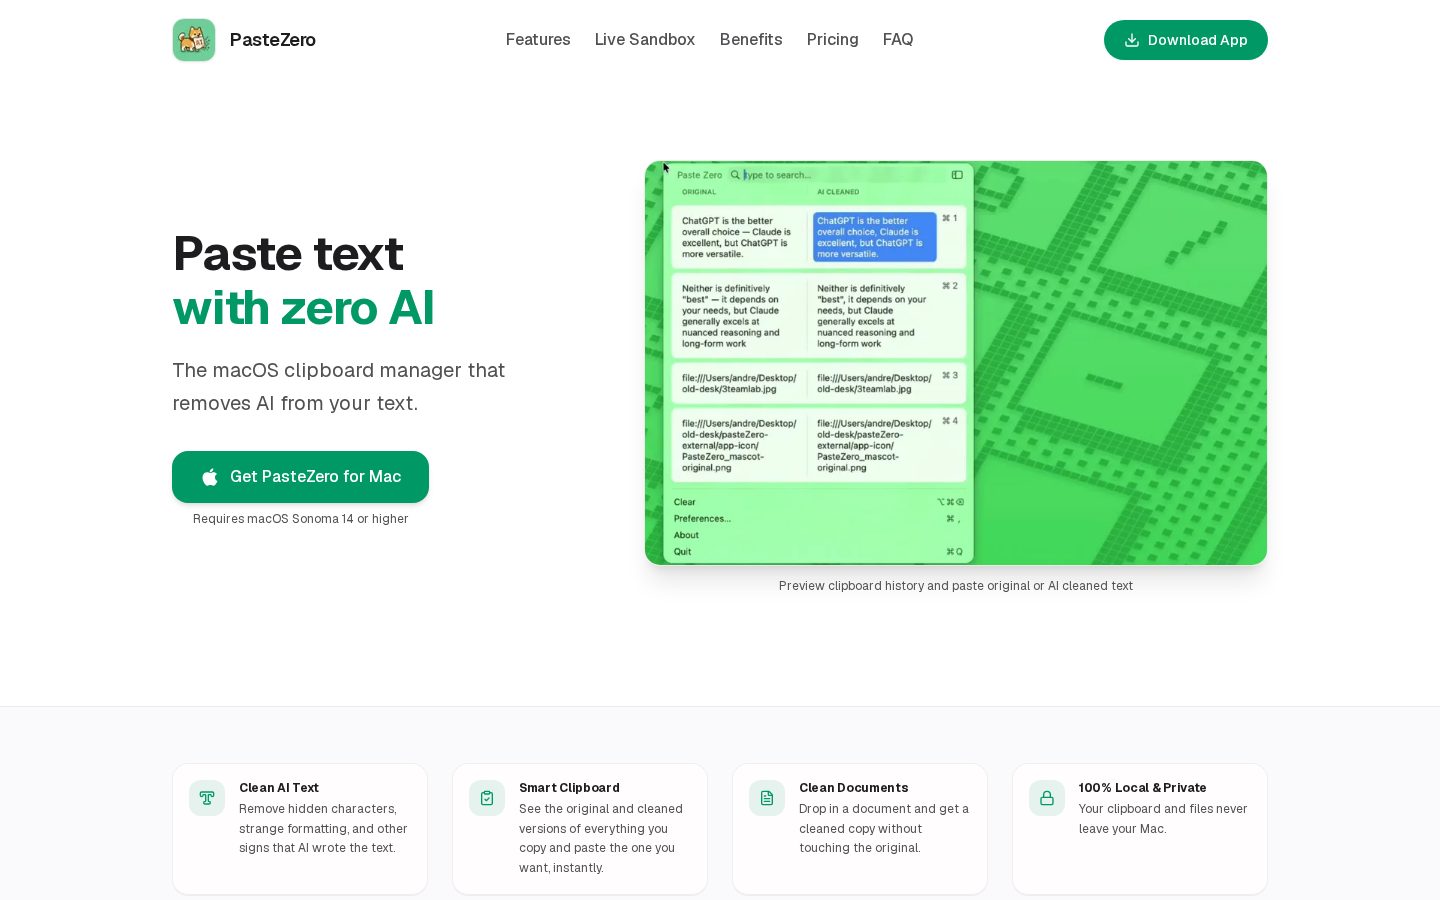
Task: Click "Clear" in the app preview menu
Action: pyautogui.click(x=685, y=502)
